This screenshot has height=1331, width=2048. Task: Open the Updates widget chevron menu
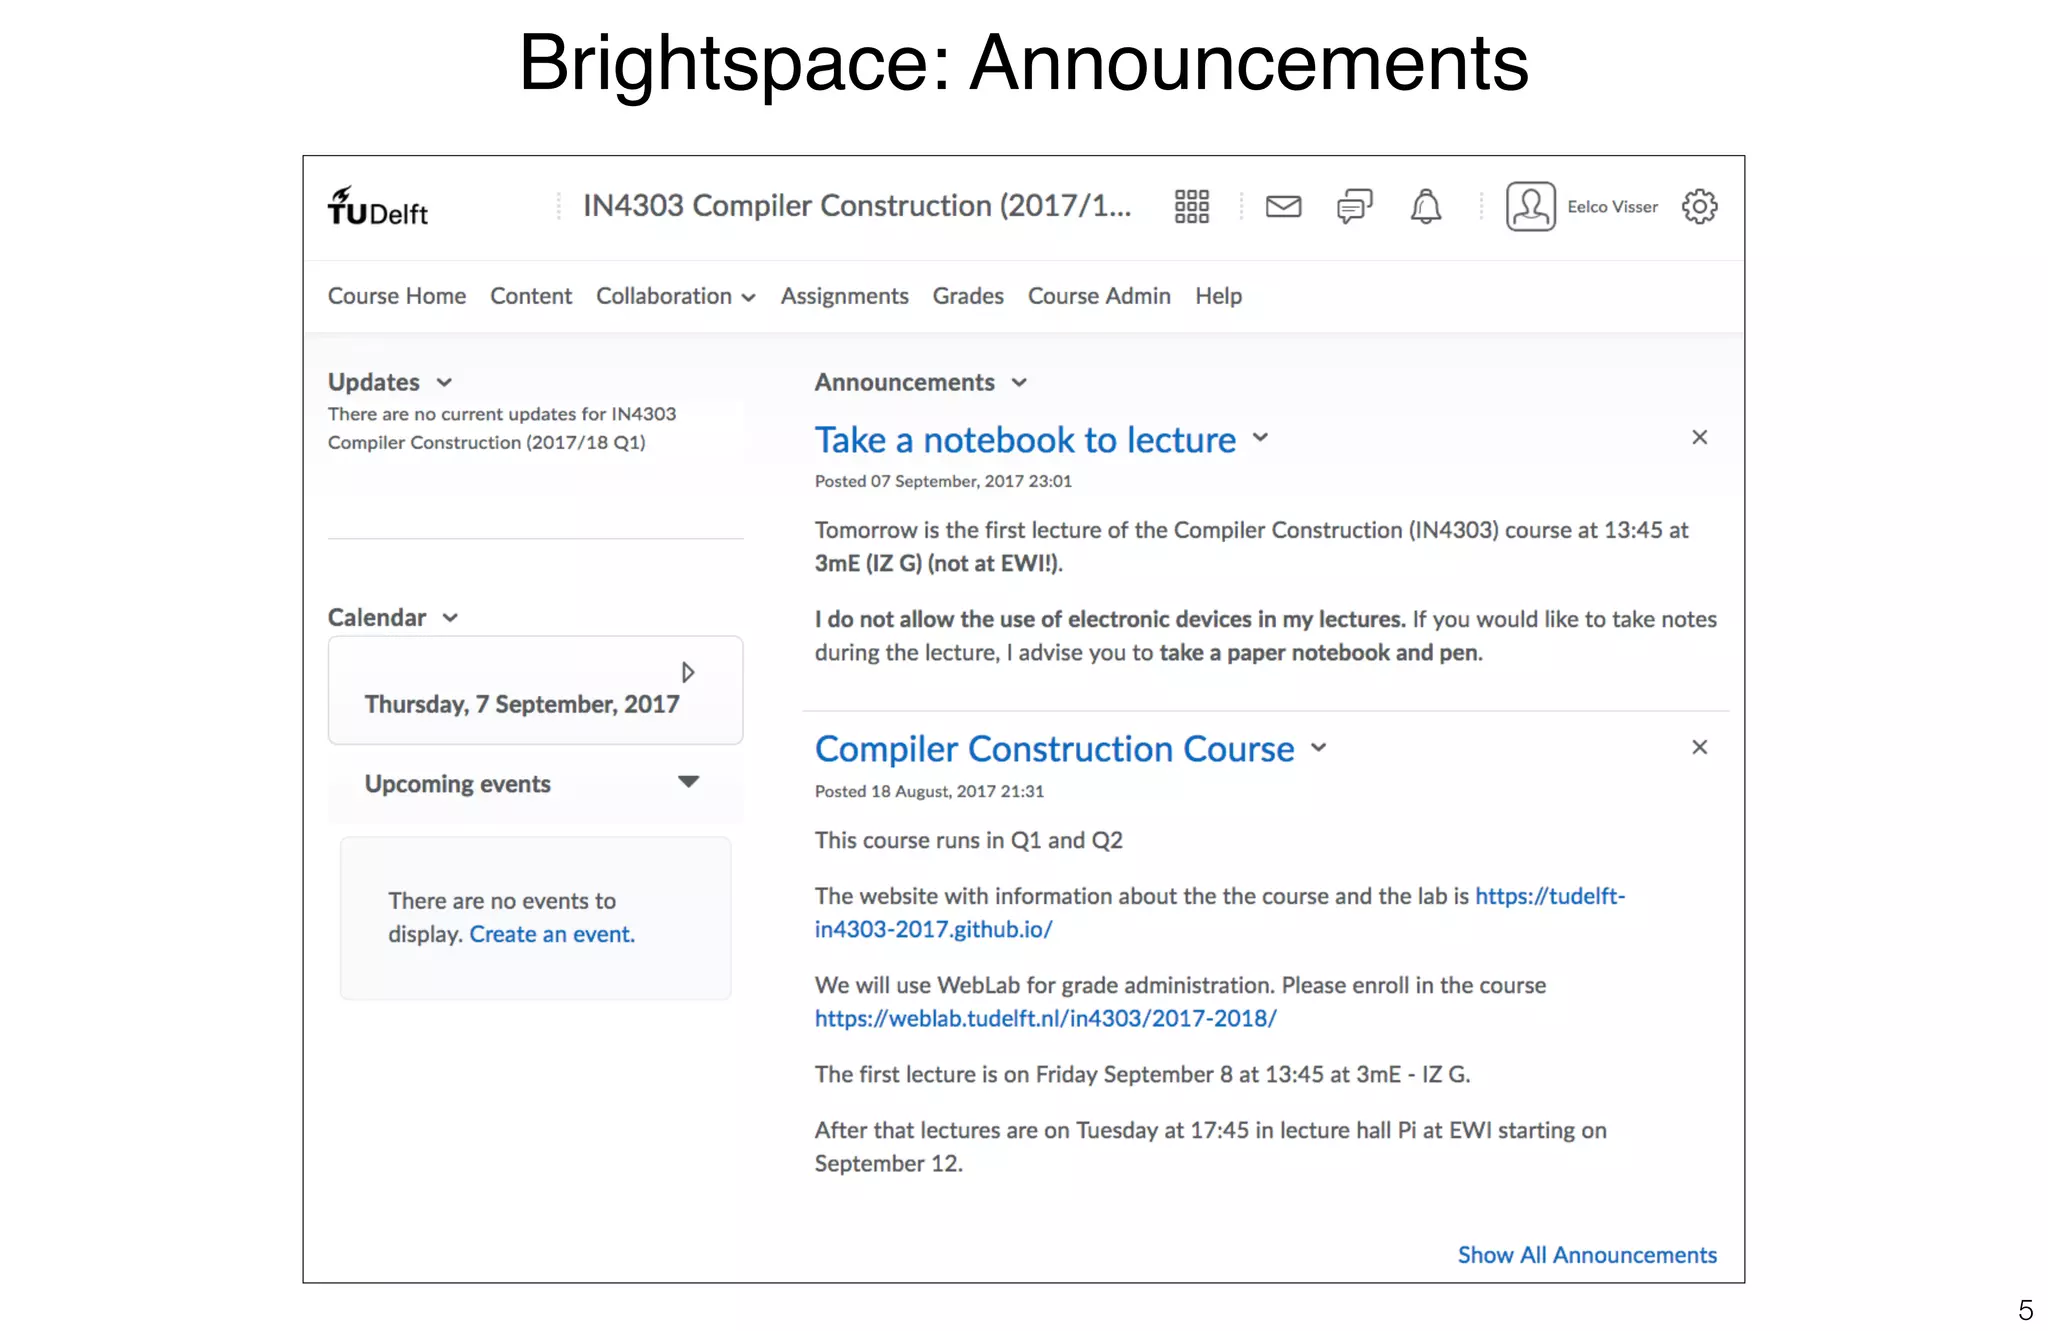[445, 383]
